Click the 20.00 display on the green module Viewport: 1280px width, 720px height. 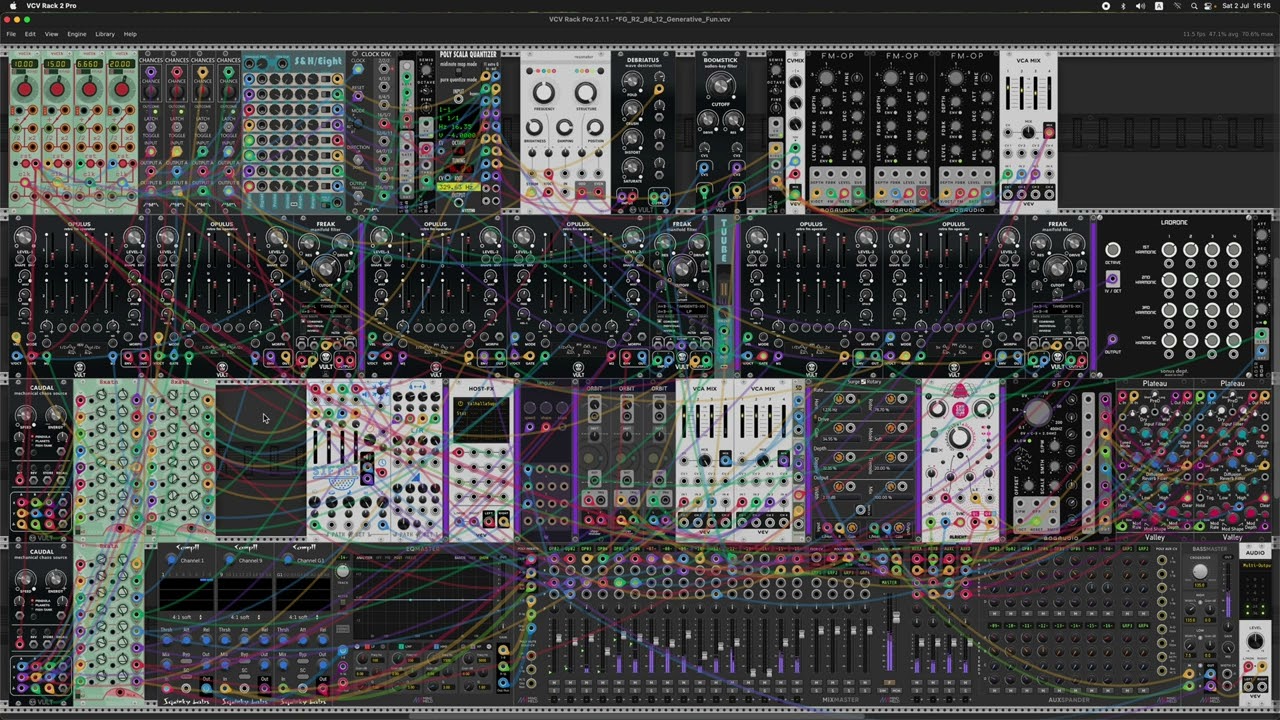click(x=121, y=65)
